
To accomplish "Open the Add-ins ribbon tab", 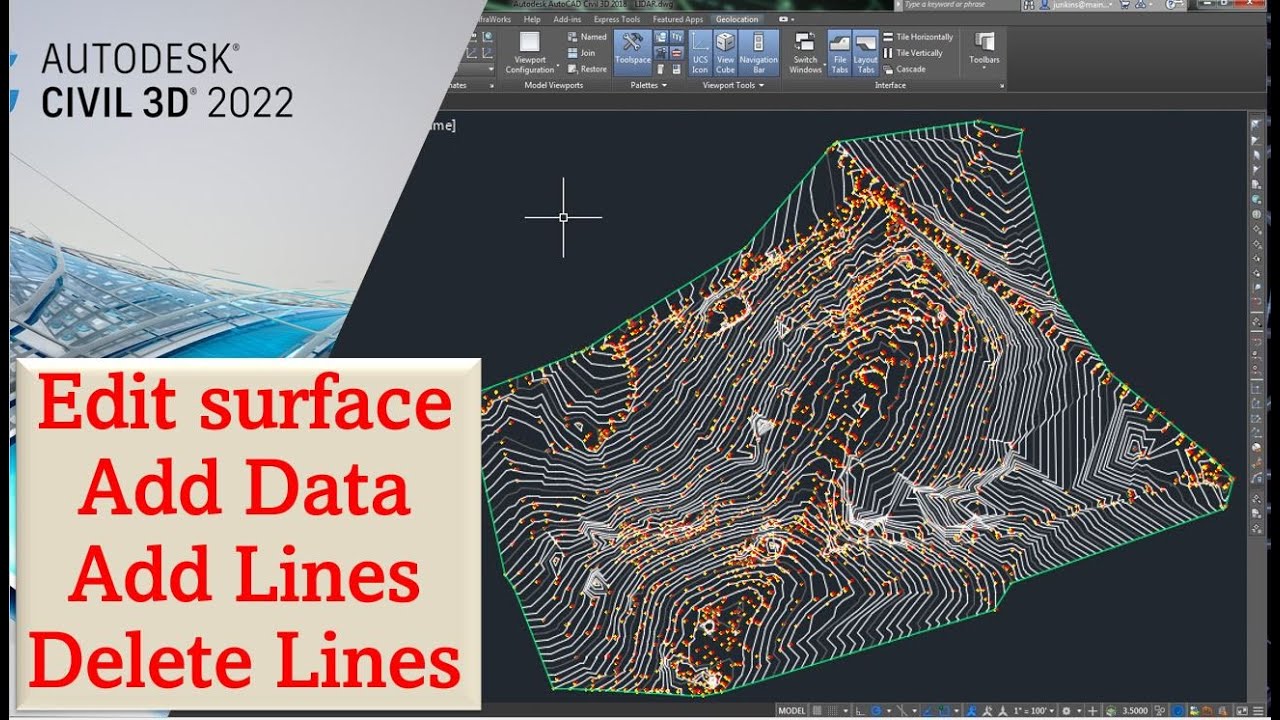I will pyautogui.click(x=567, y=19).
